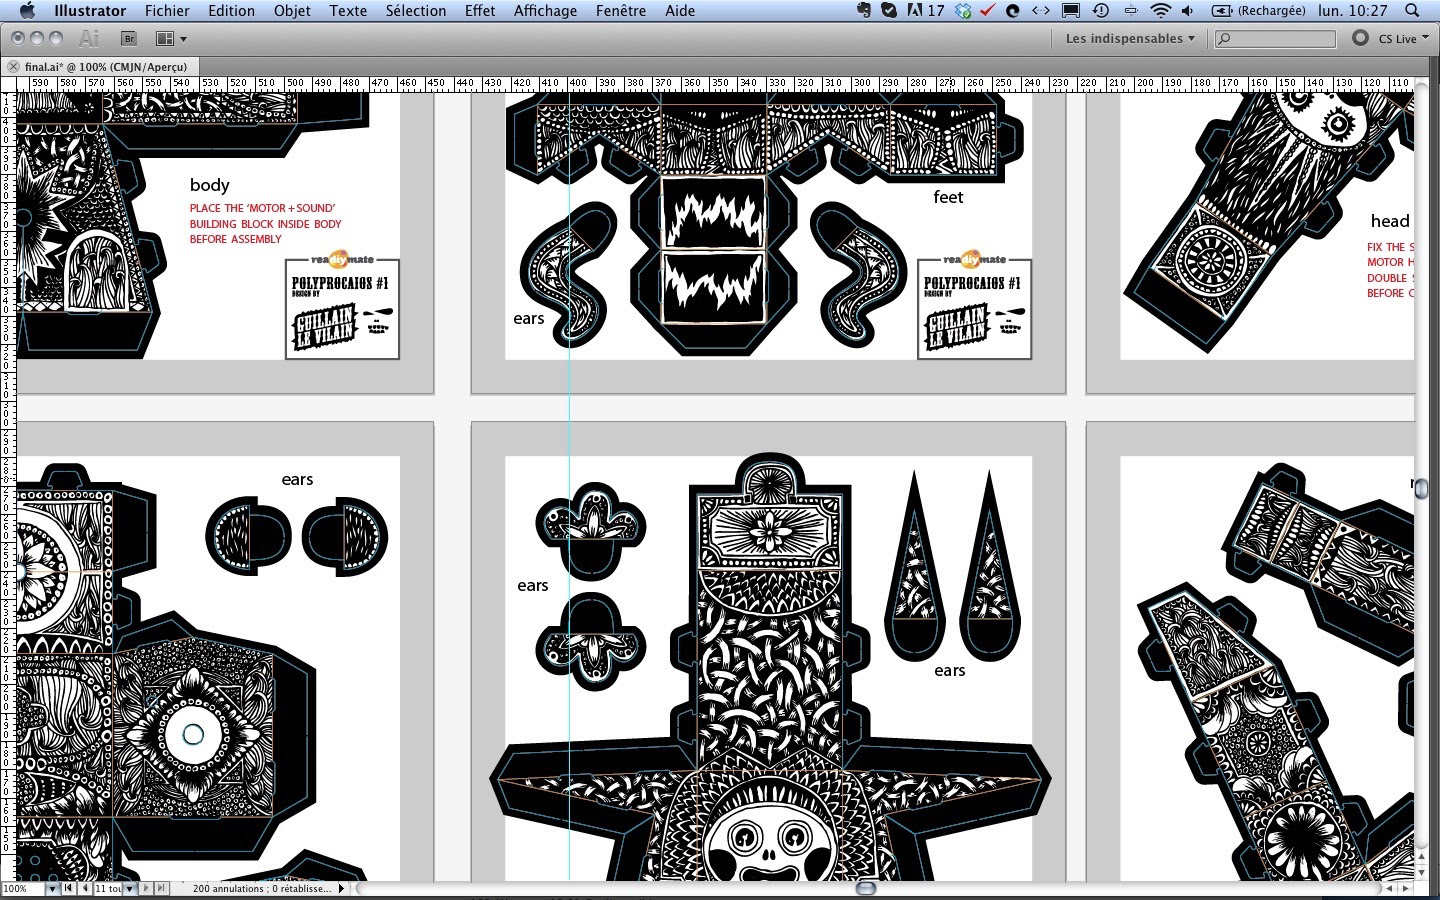1440x900 pixels.
Task: Click the CS Live circle icon
Action: click(x=1360, y=38)
